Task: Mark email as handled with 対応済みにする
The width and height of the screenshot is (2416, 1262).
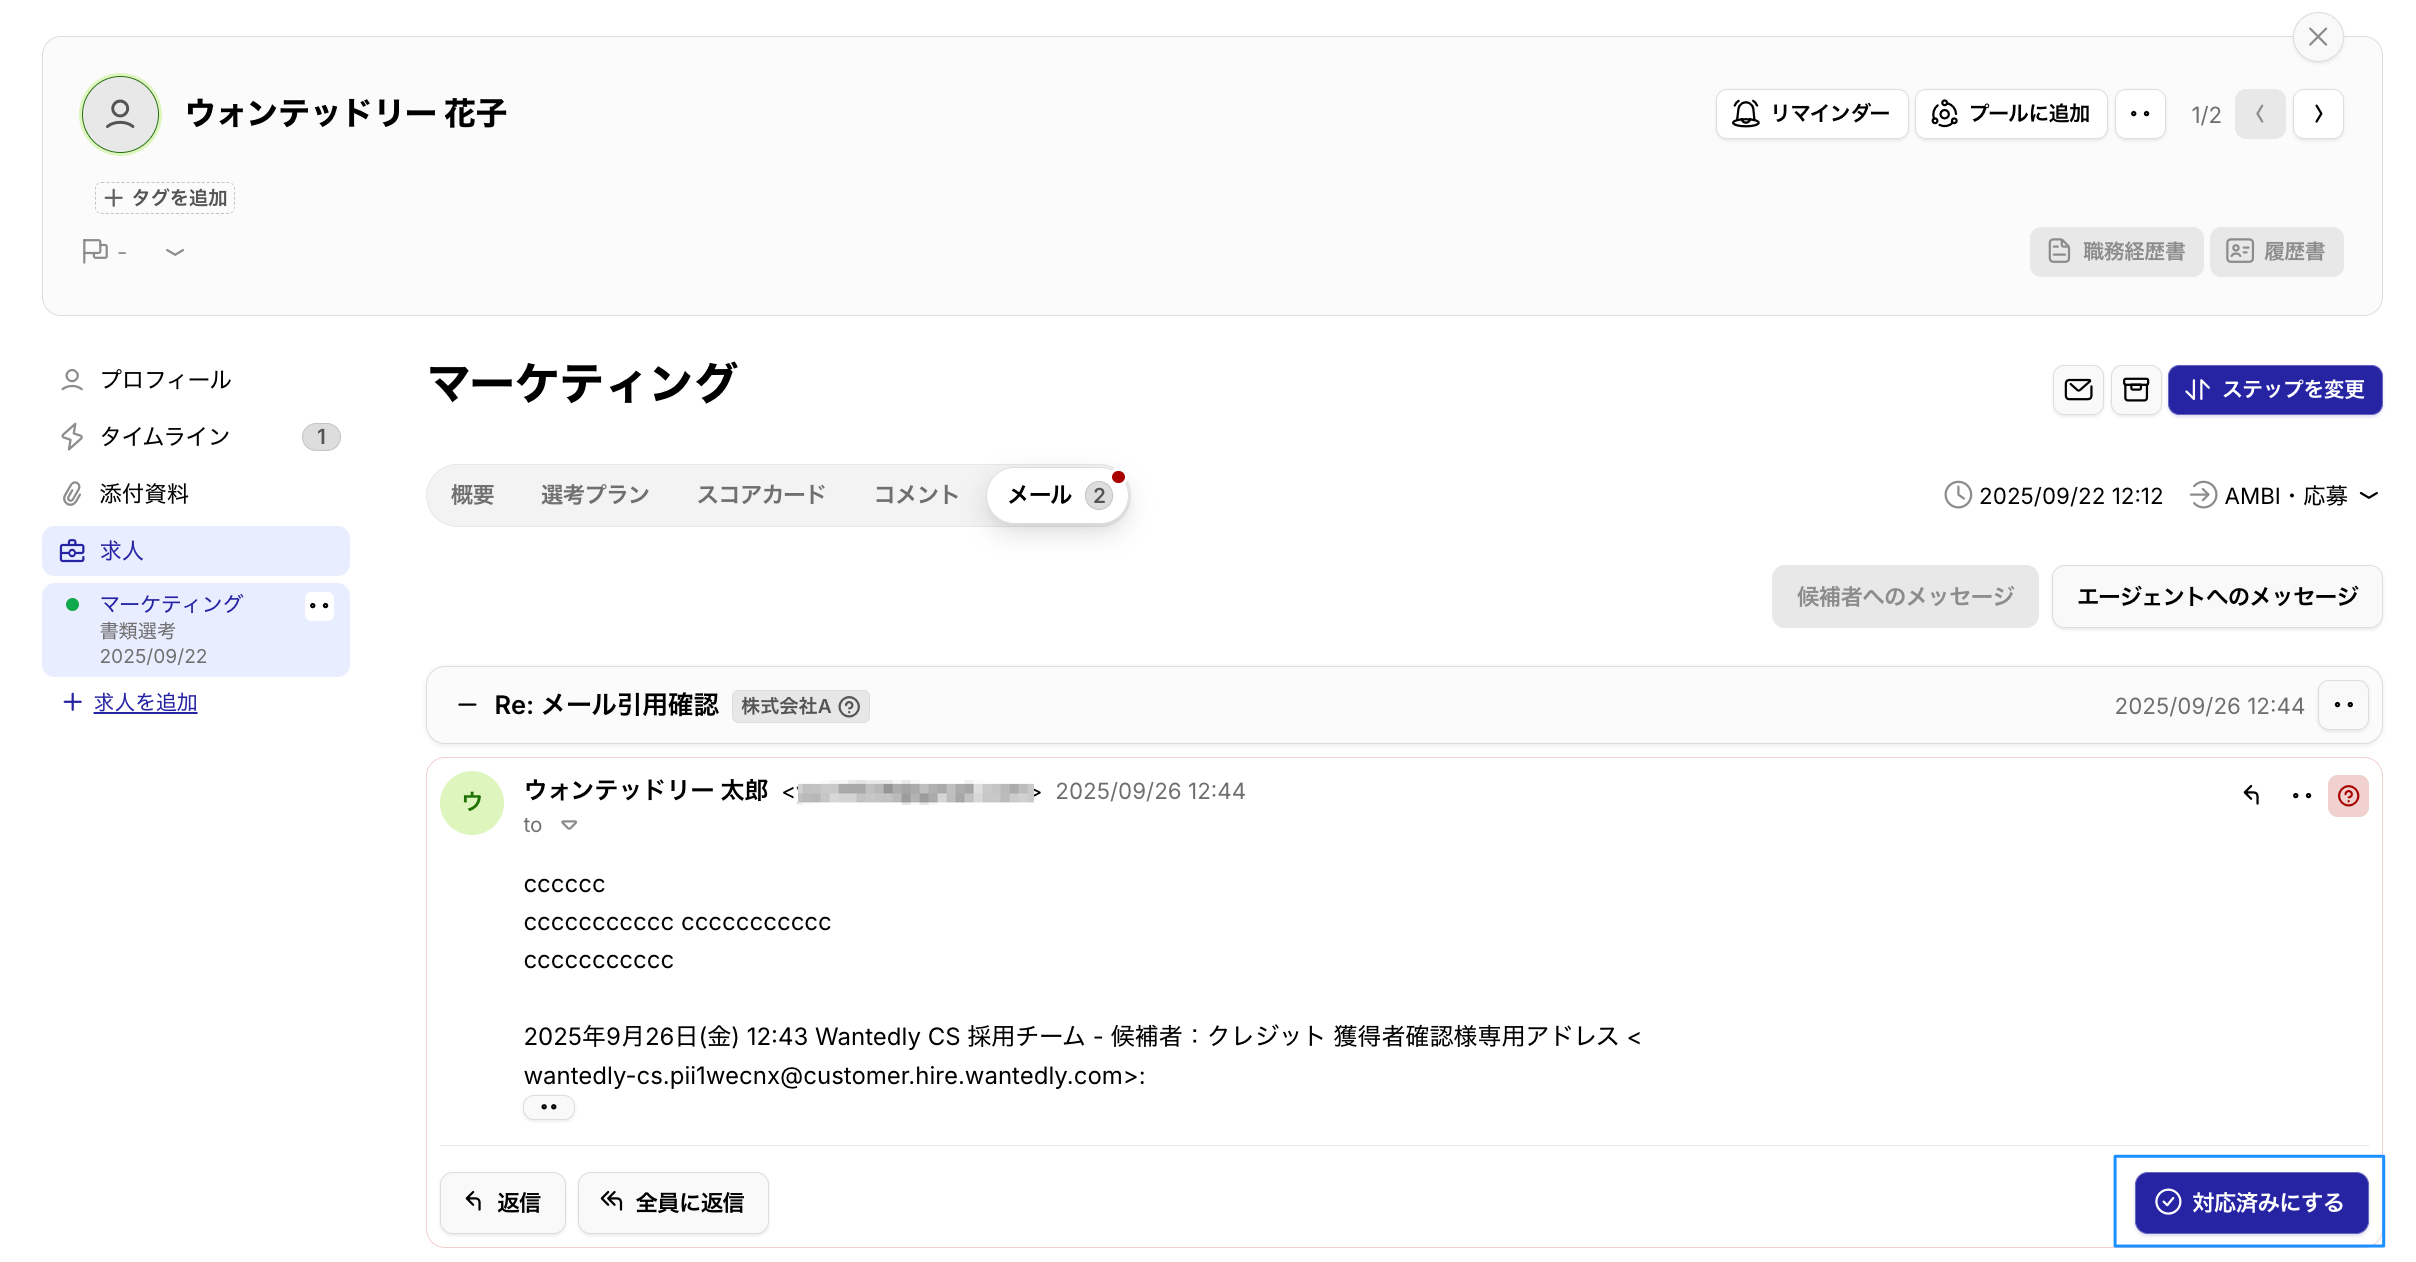Action: tap(2251, 1202)
